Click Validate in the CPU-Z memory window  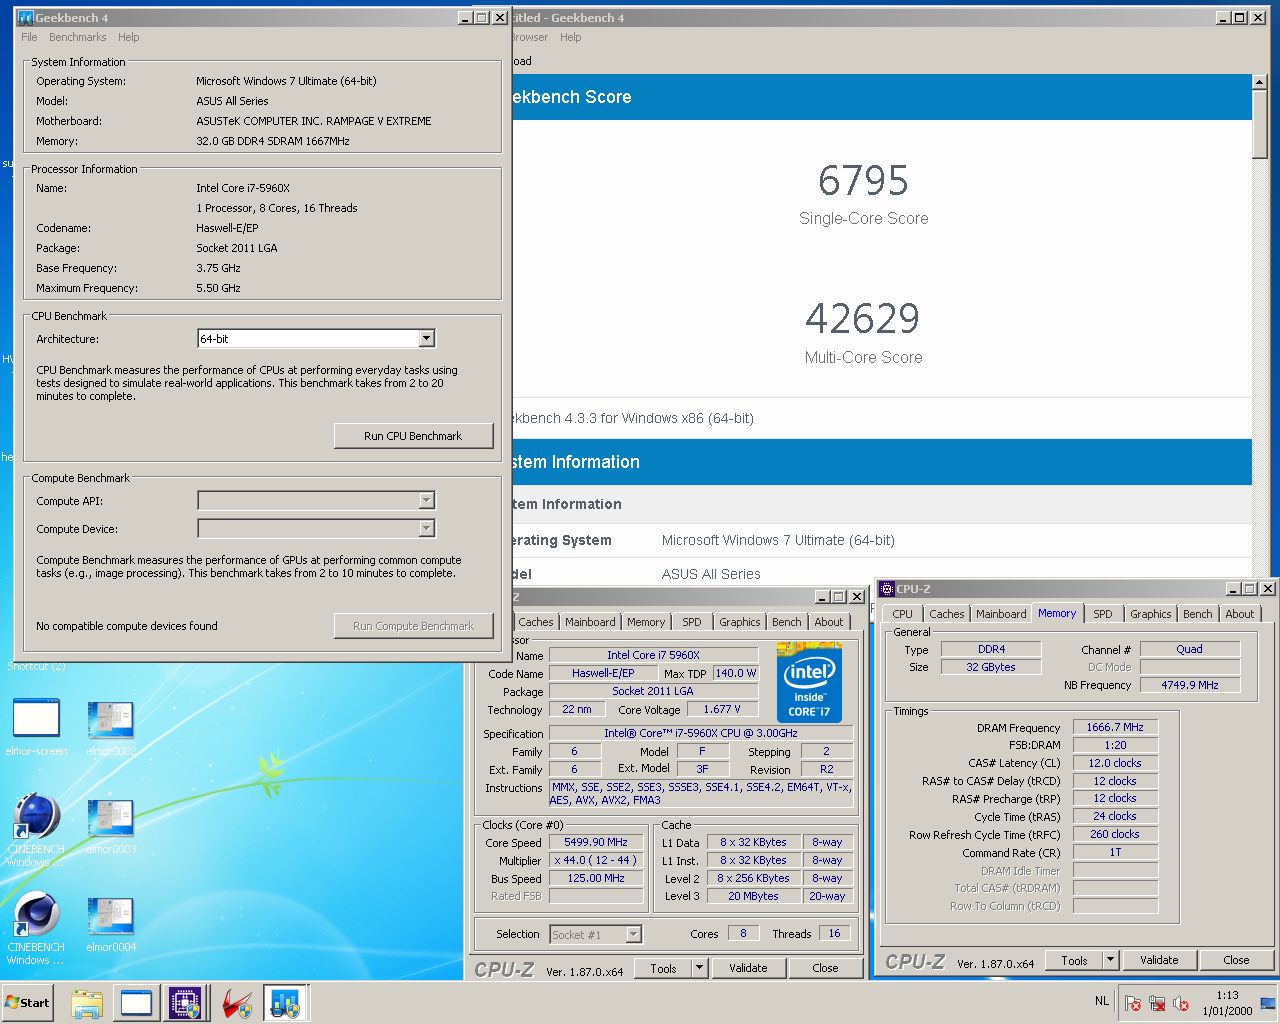point(1159,960)
